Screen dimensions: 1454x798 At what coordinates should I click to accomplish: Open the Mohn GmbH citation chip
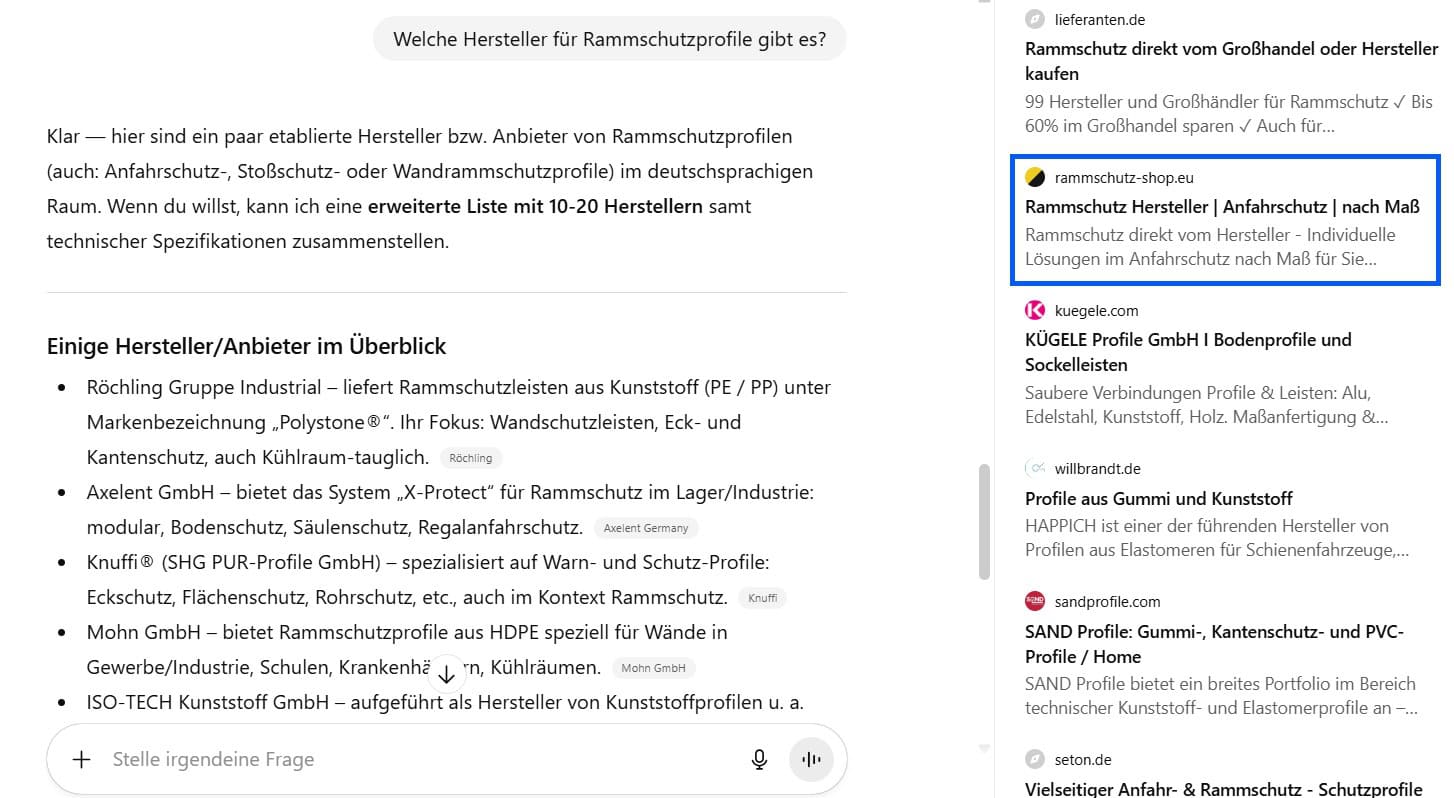click(x=654, y=668)
